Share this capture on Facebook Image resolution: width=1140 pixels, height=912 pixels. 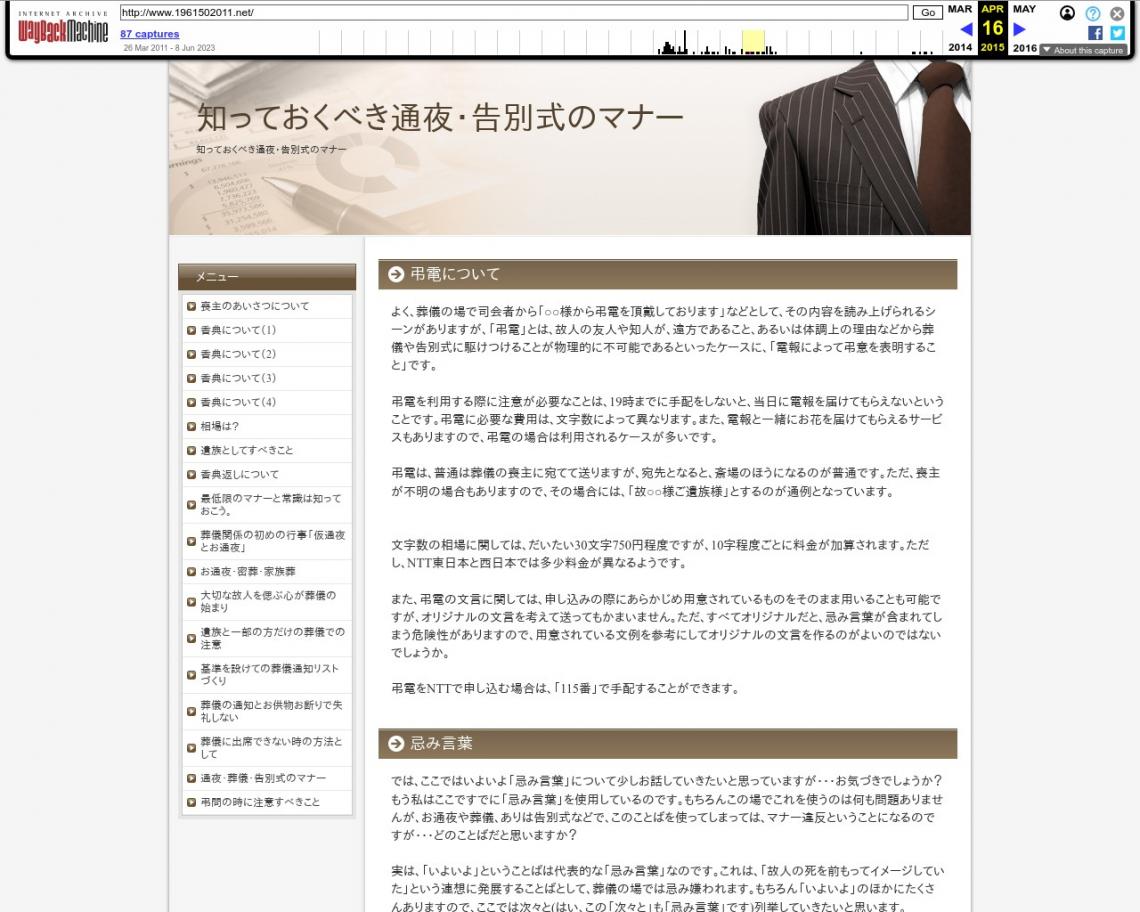click(1095, 33)
